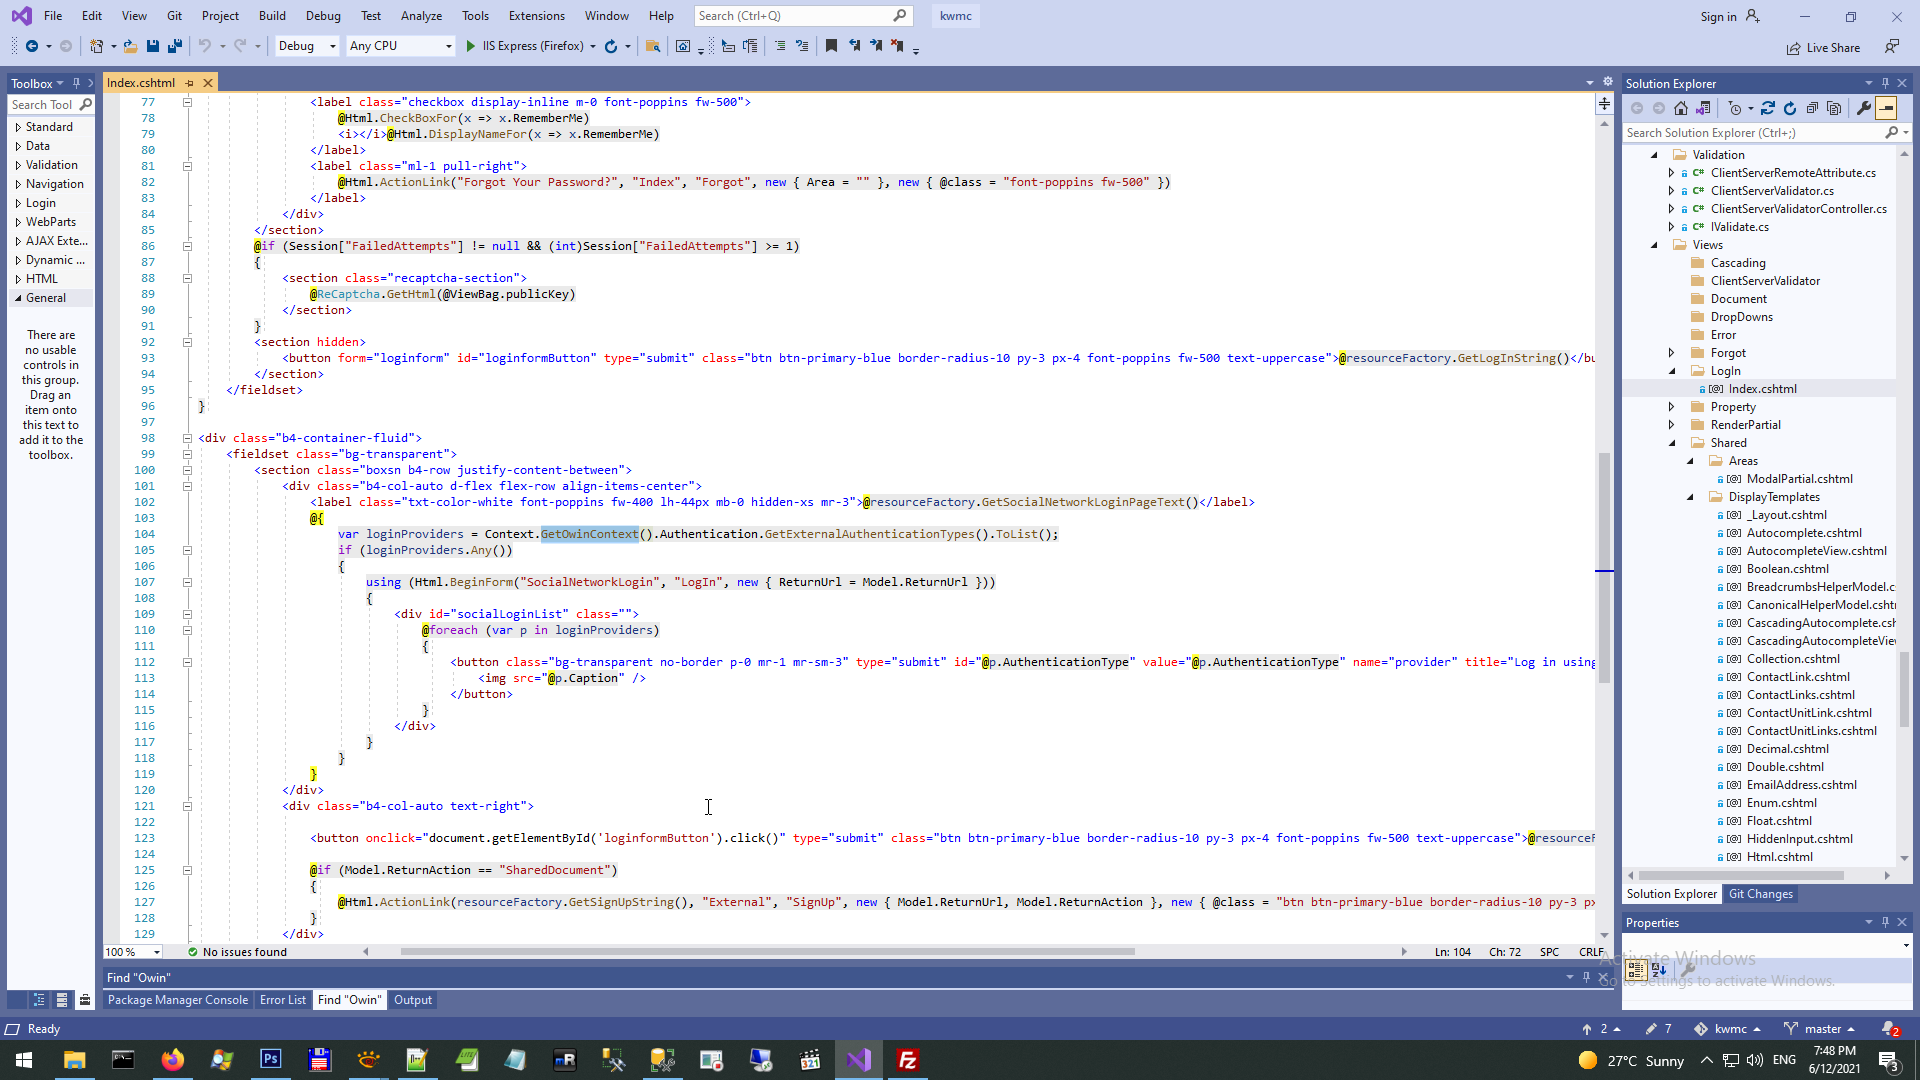The image size is (1920, 1080).
Task: Toggle the Preview Selected Items button
Action: (x=1886, y=108)
